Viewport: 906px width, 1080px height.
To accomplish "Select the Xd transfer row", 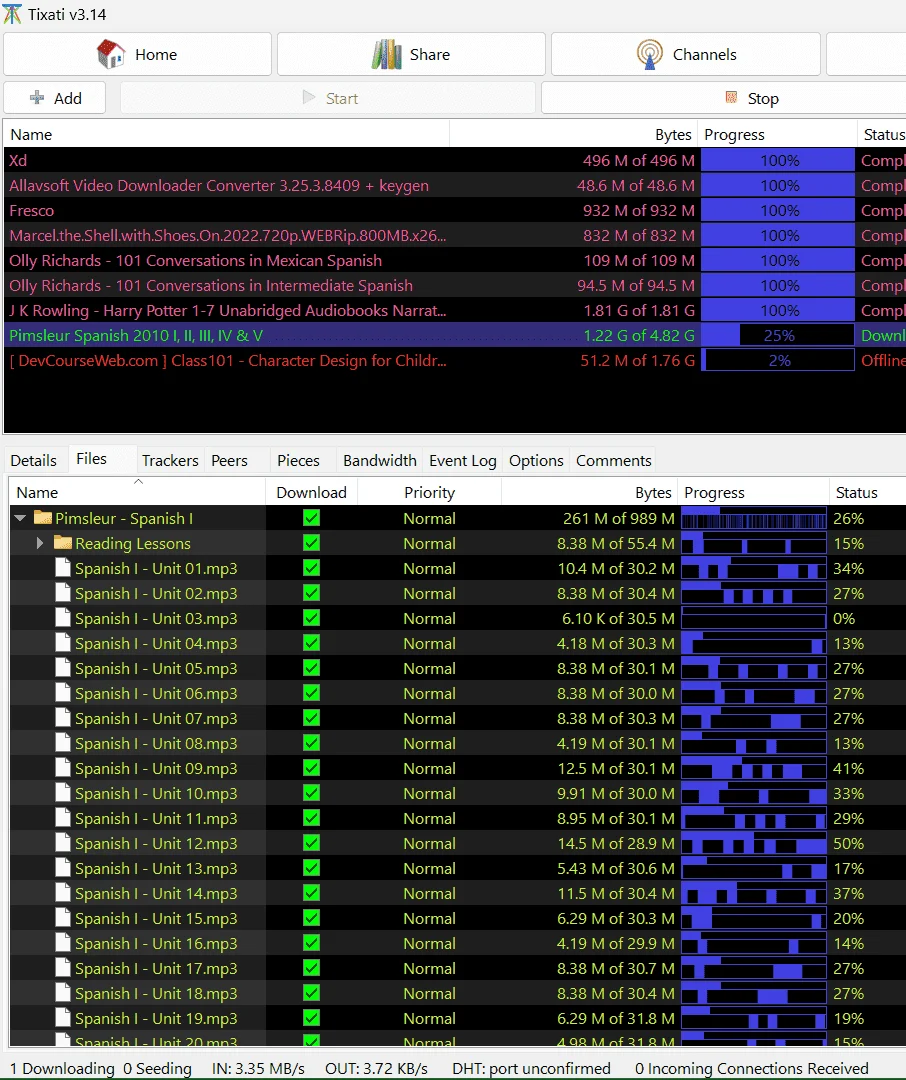I will tap(453, 160).
